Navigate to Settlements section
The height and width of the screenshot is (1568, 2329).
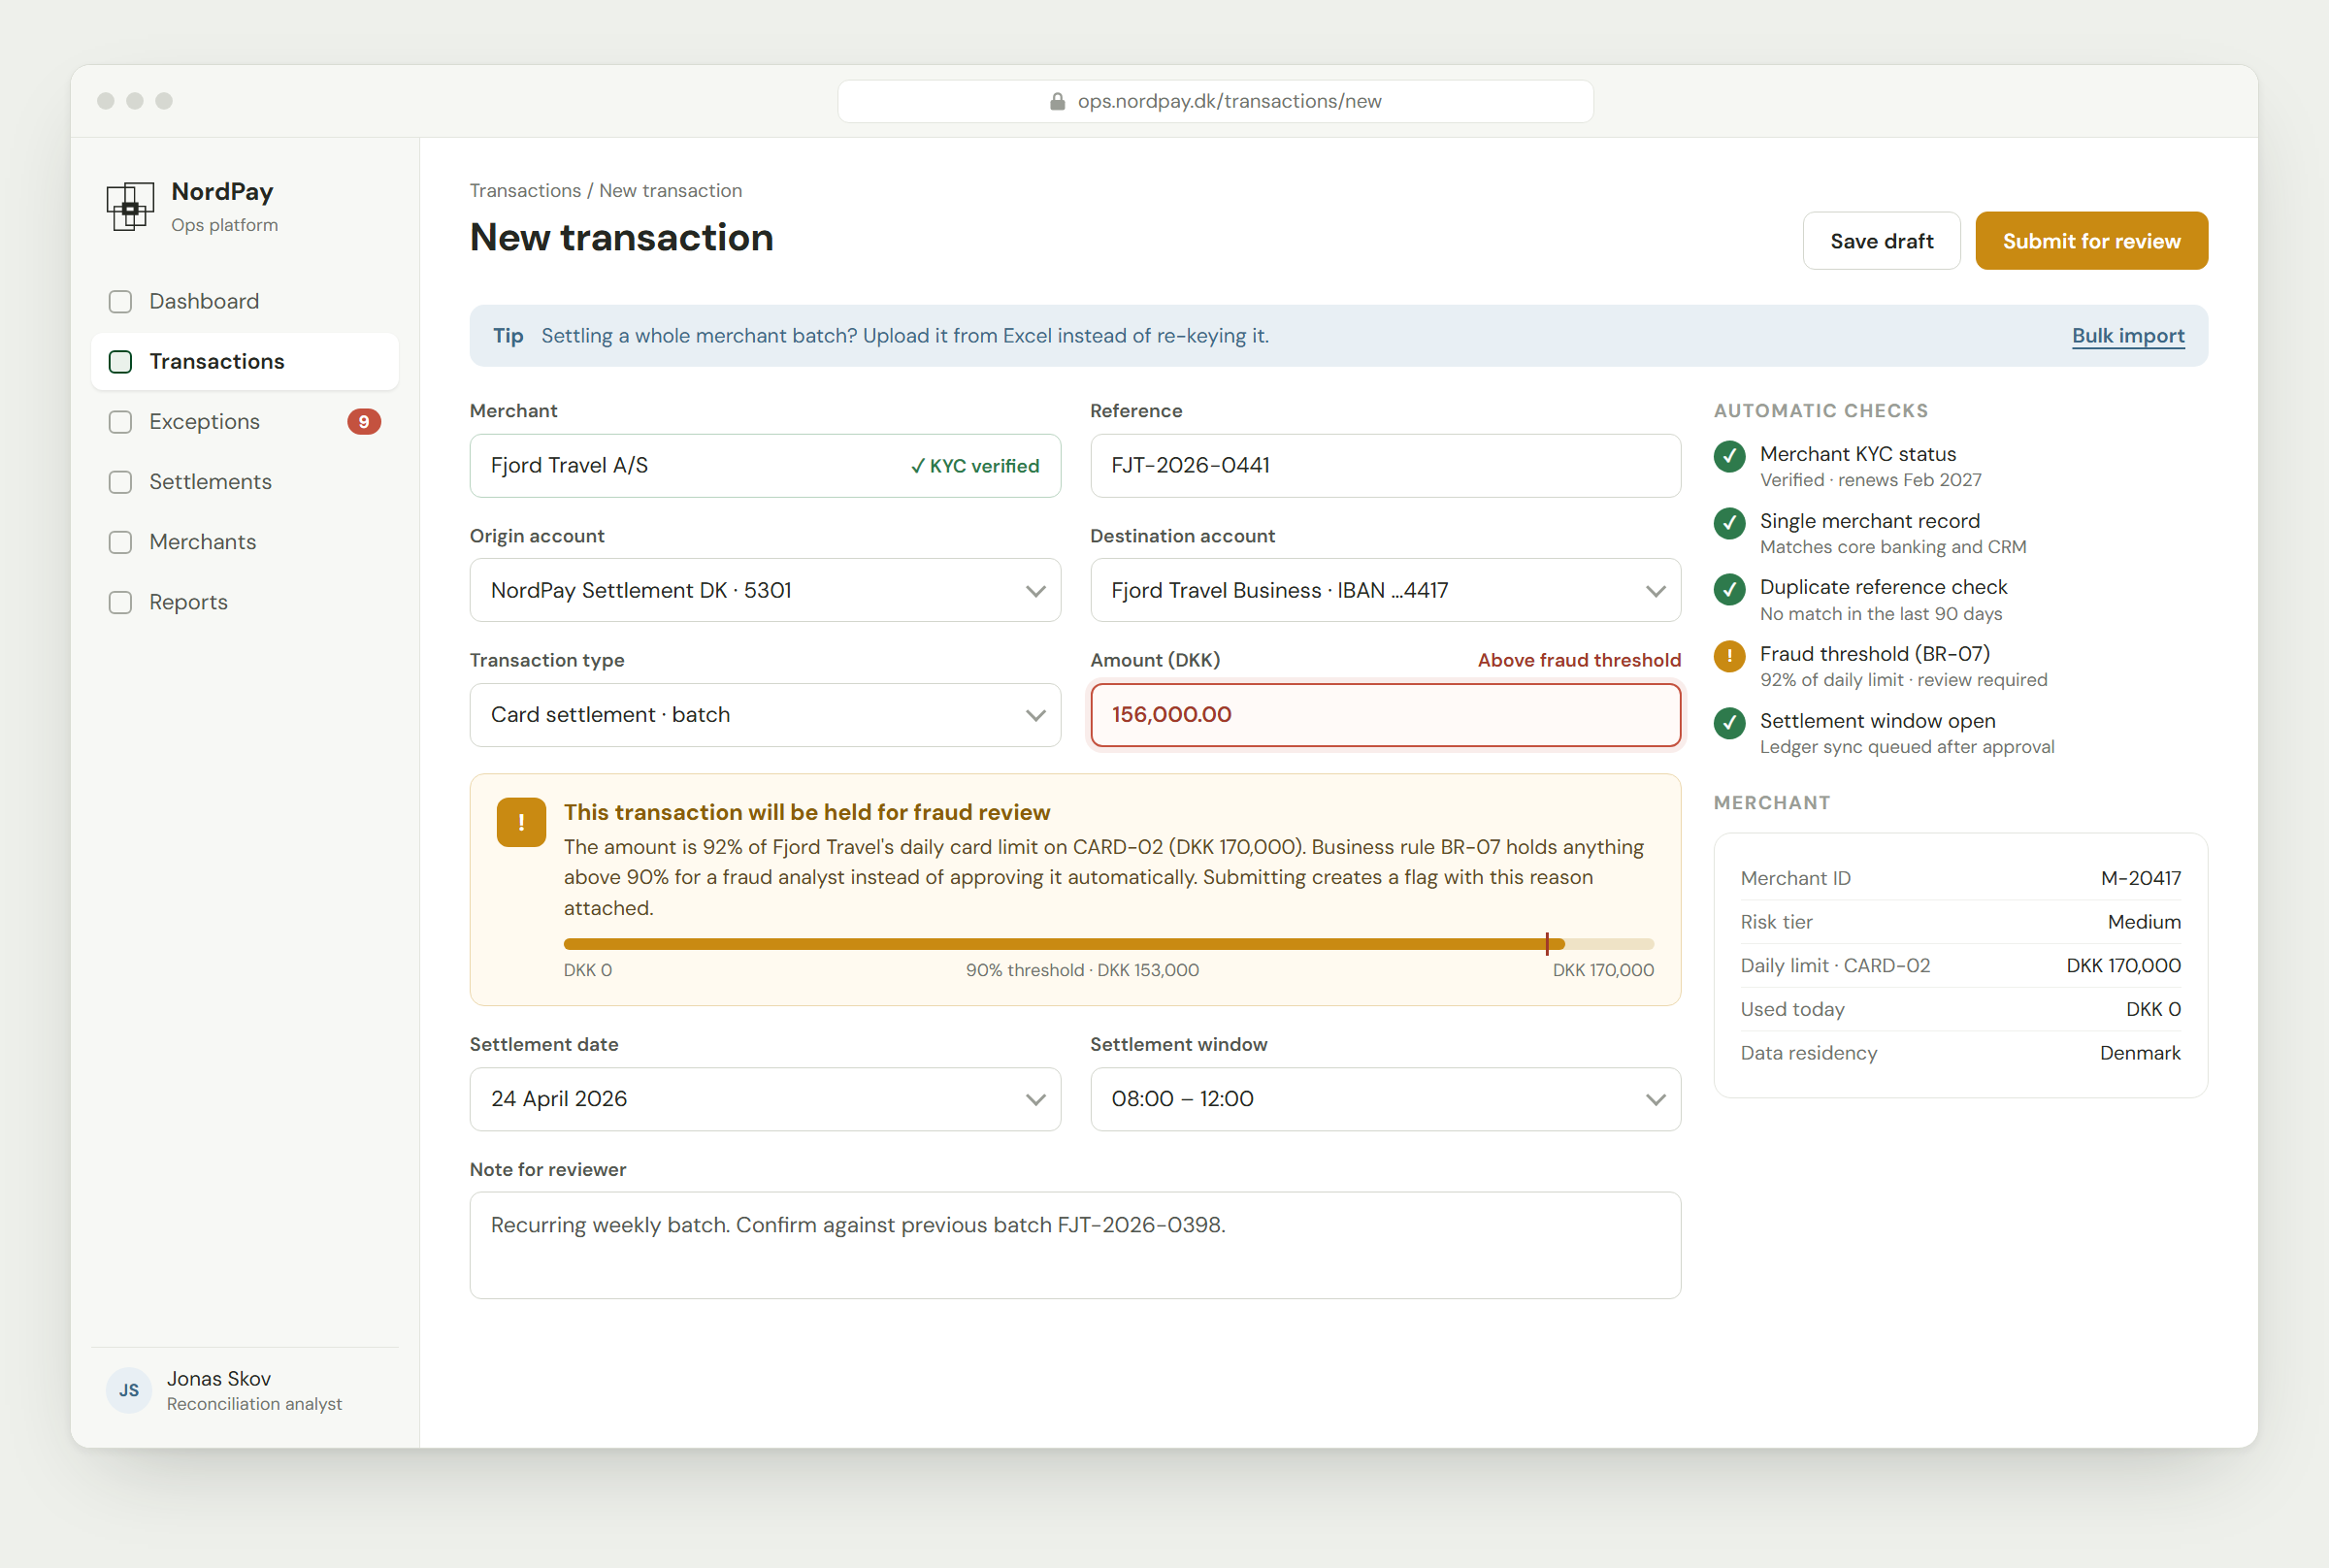[245, 482]
